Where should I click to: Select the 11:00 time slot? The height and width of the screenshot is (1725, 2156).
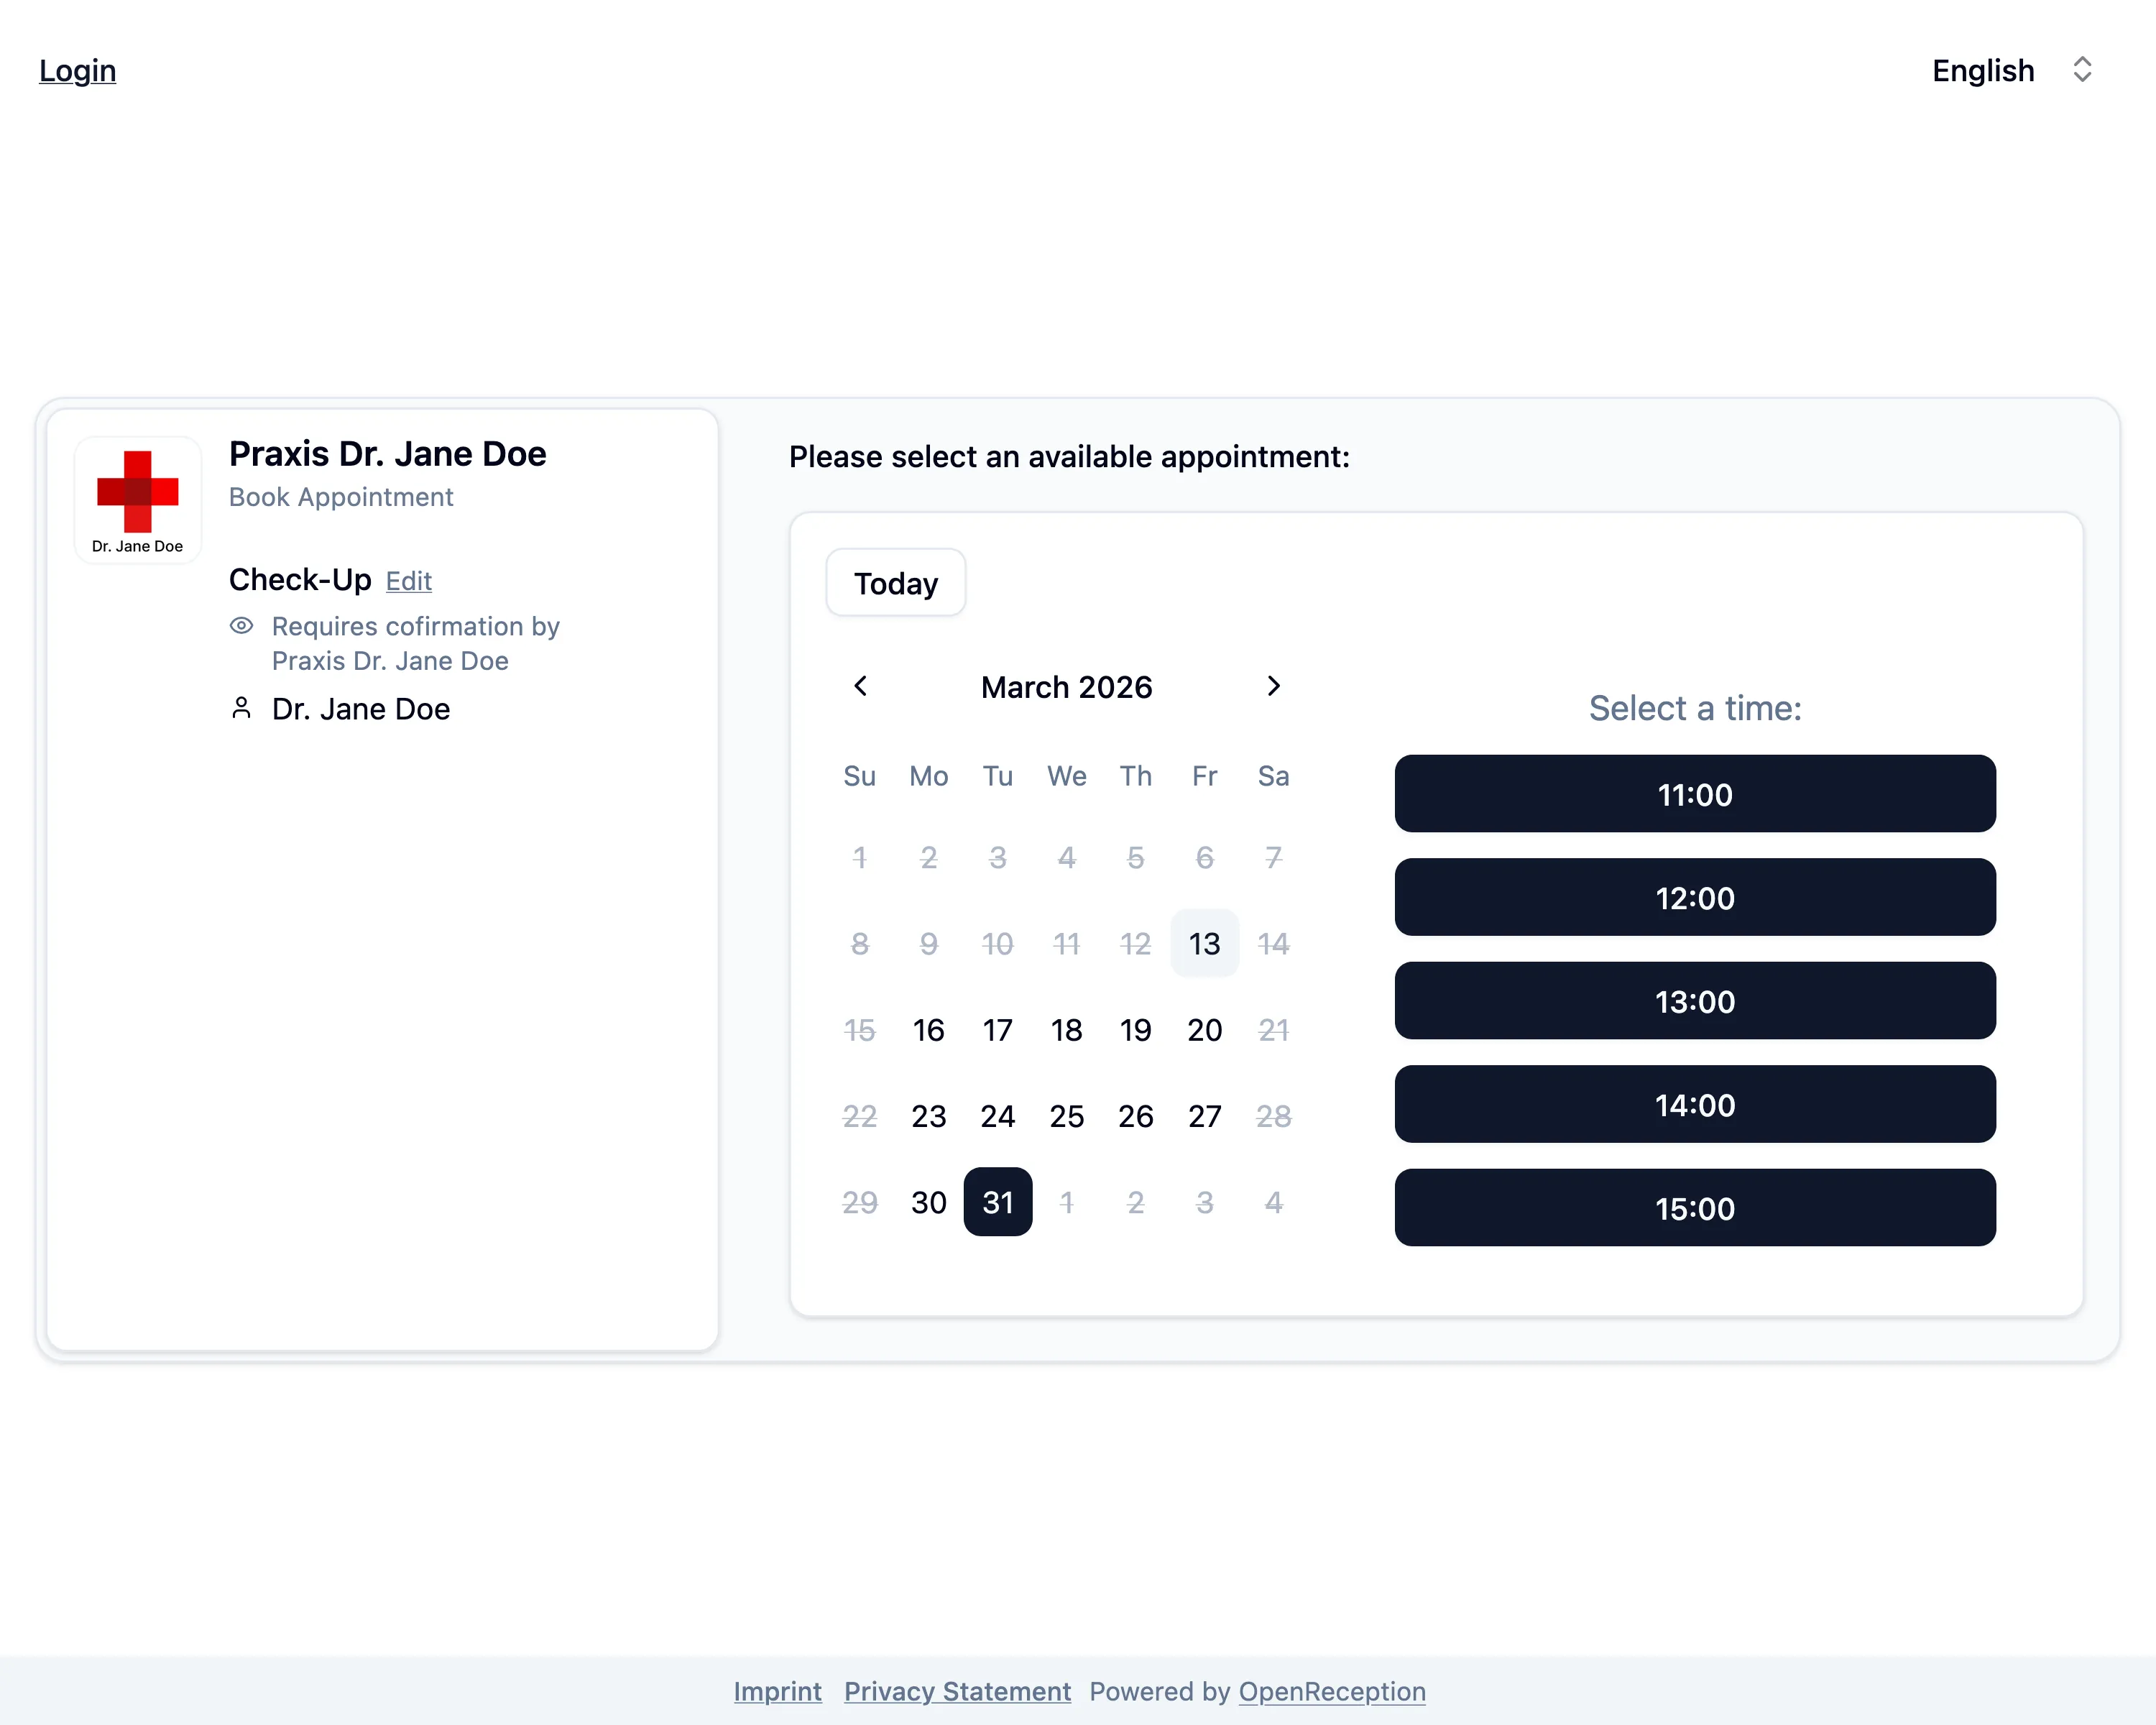point(1694,795)
